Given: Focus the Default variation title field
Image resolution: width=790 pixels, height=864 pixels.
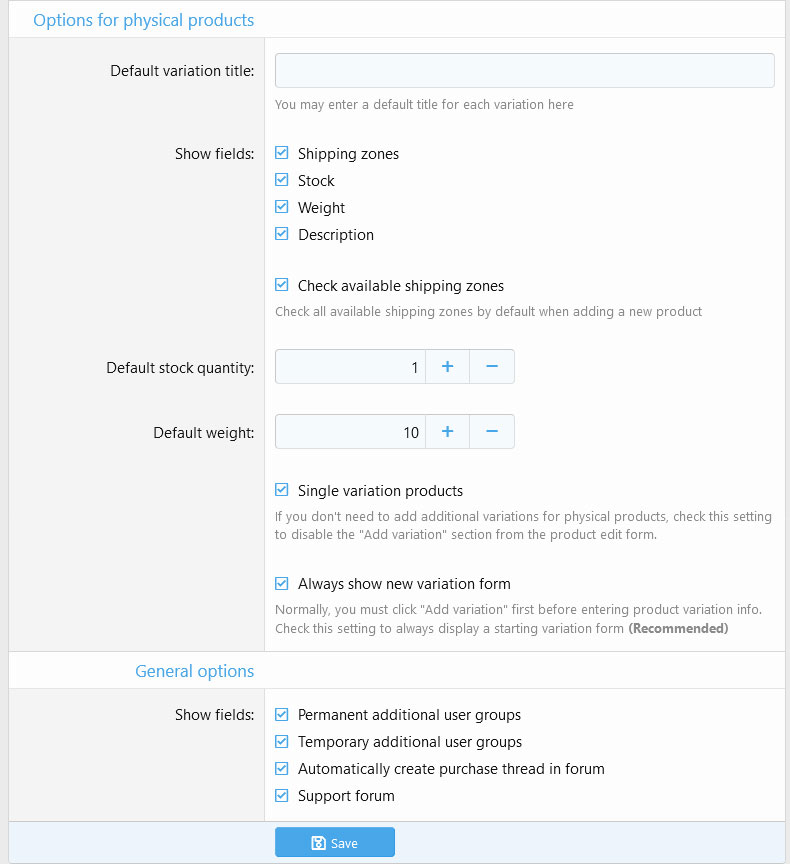Looking at the screenshot, I should click(x=524, y=71).
